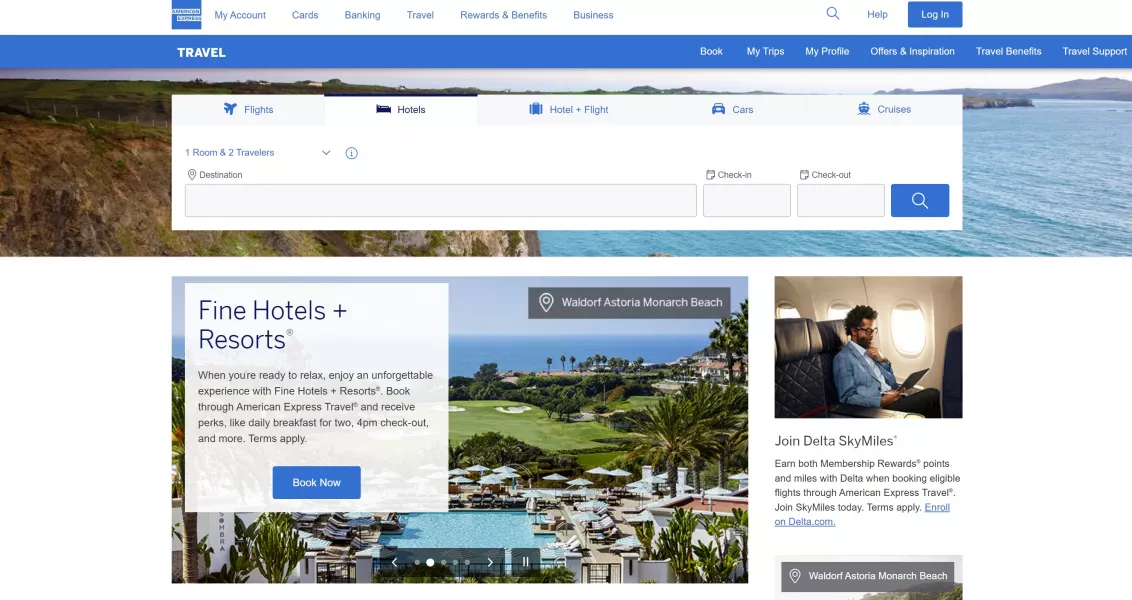
Task: Switch to the Hotel + Flight tab
Action: (569, 110)
